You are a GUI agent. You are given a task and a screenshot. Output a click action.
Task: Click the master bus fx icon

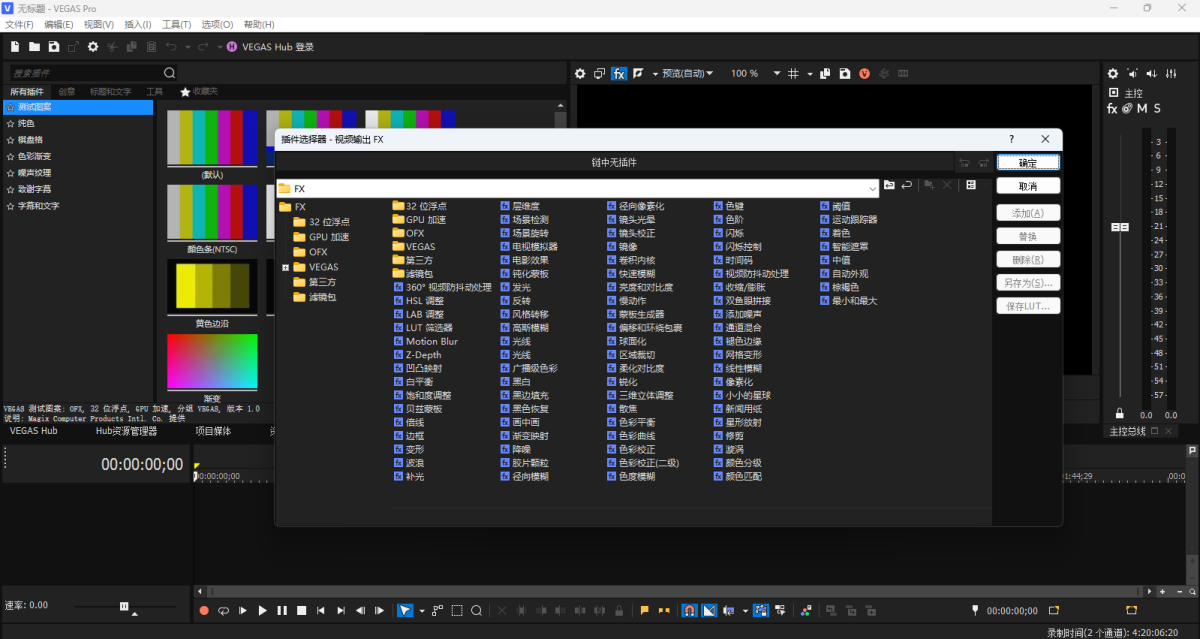click(x=1112, y=108)
